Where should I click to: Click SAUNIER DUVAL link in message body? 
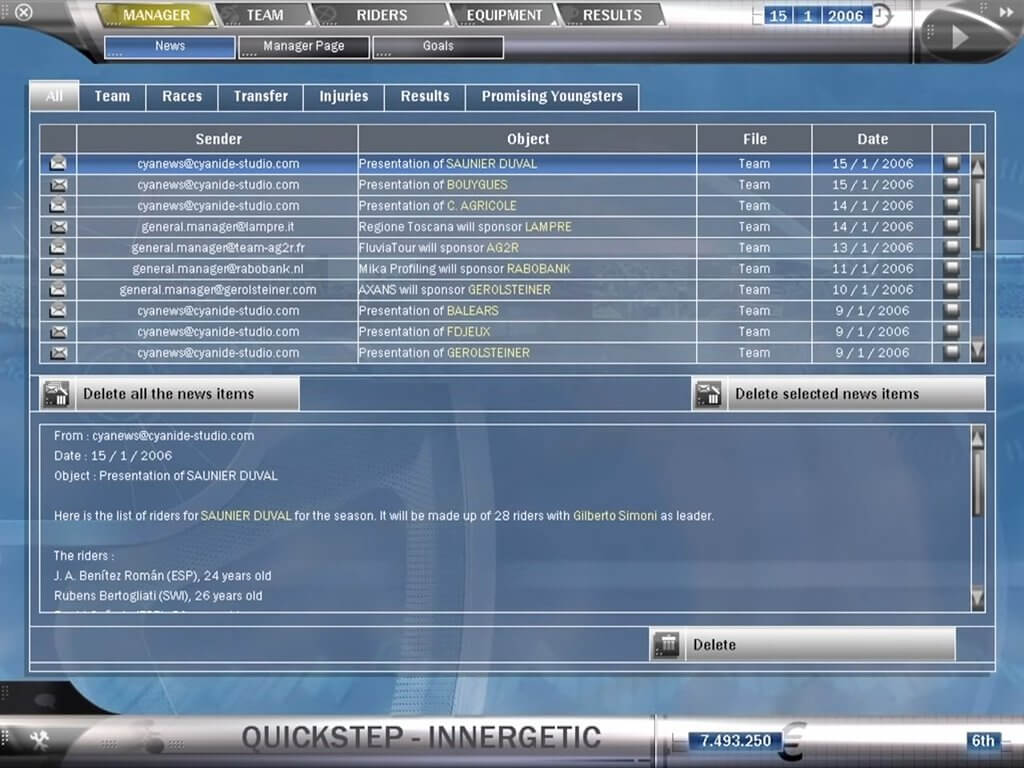[x=246, y=516]
